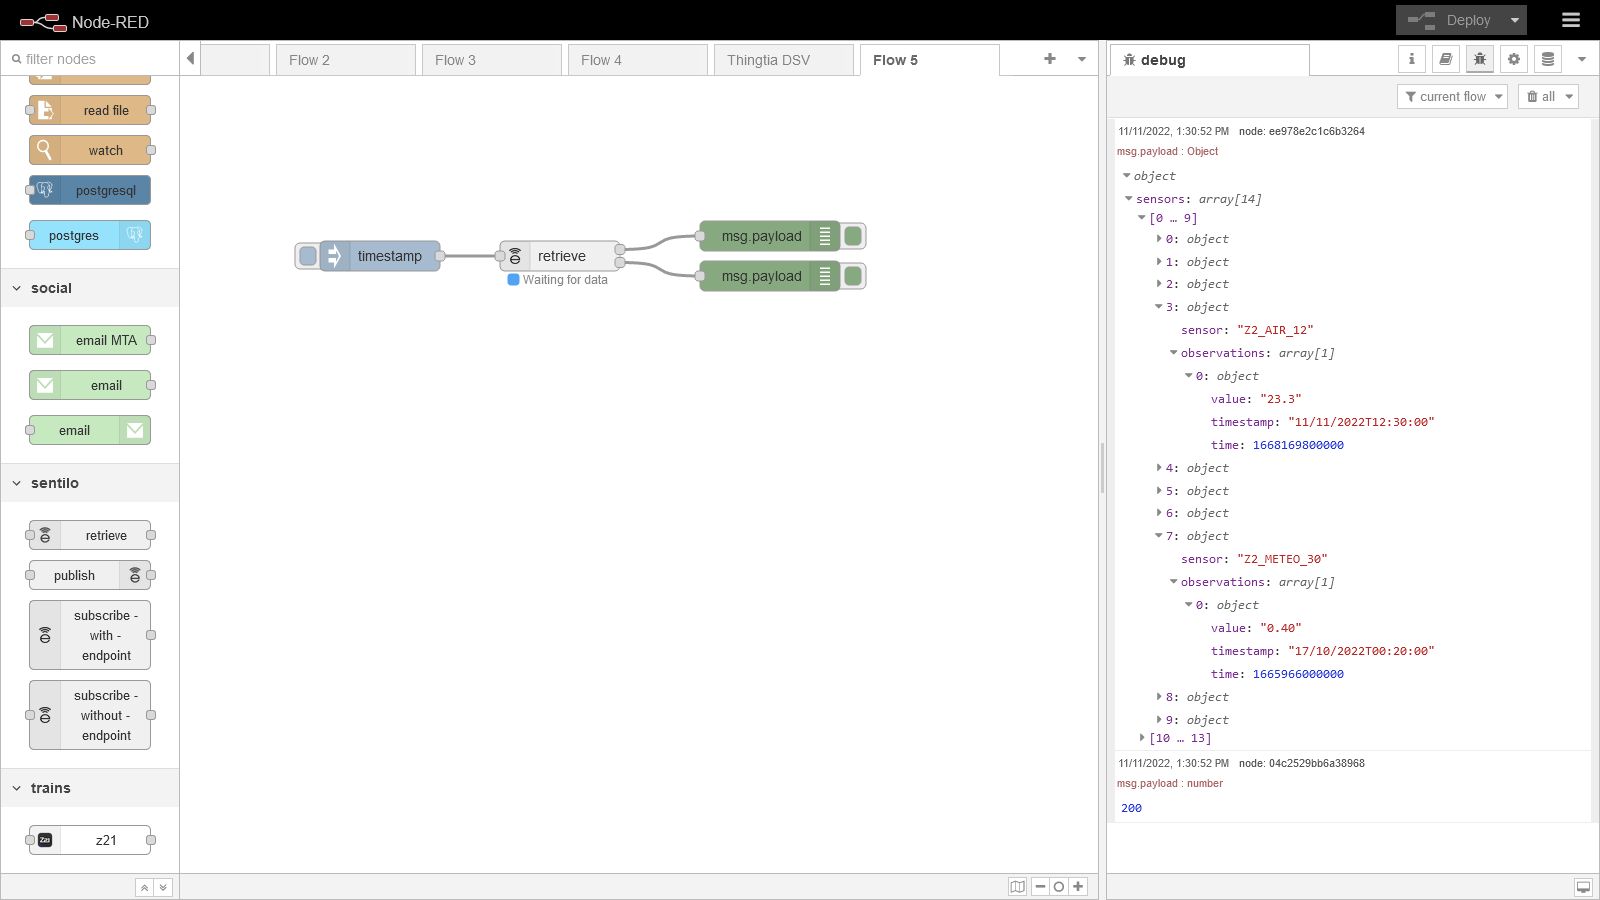Select the upper msg.payload debug node
This screenshot has height=900, width=1600.
pyautogui.click(x=770, y=236)
